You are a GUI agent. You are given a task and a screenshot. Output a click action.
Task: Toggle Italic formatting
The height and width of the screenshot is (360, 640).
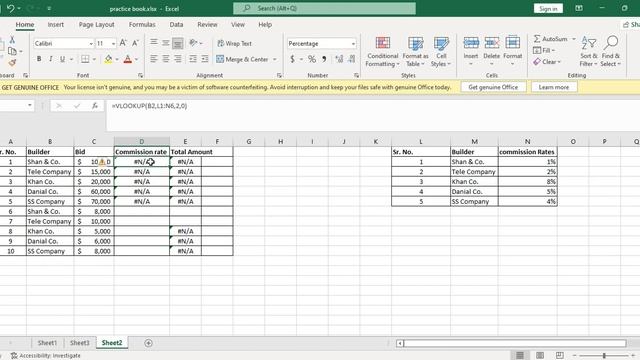click(51, 59)
